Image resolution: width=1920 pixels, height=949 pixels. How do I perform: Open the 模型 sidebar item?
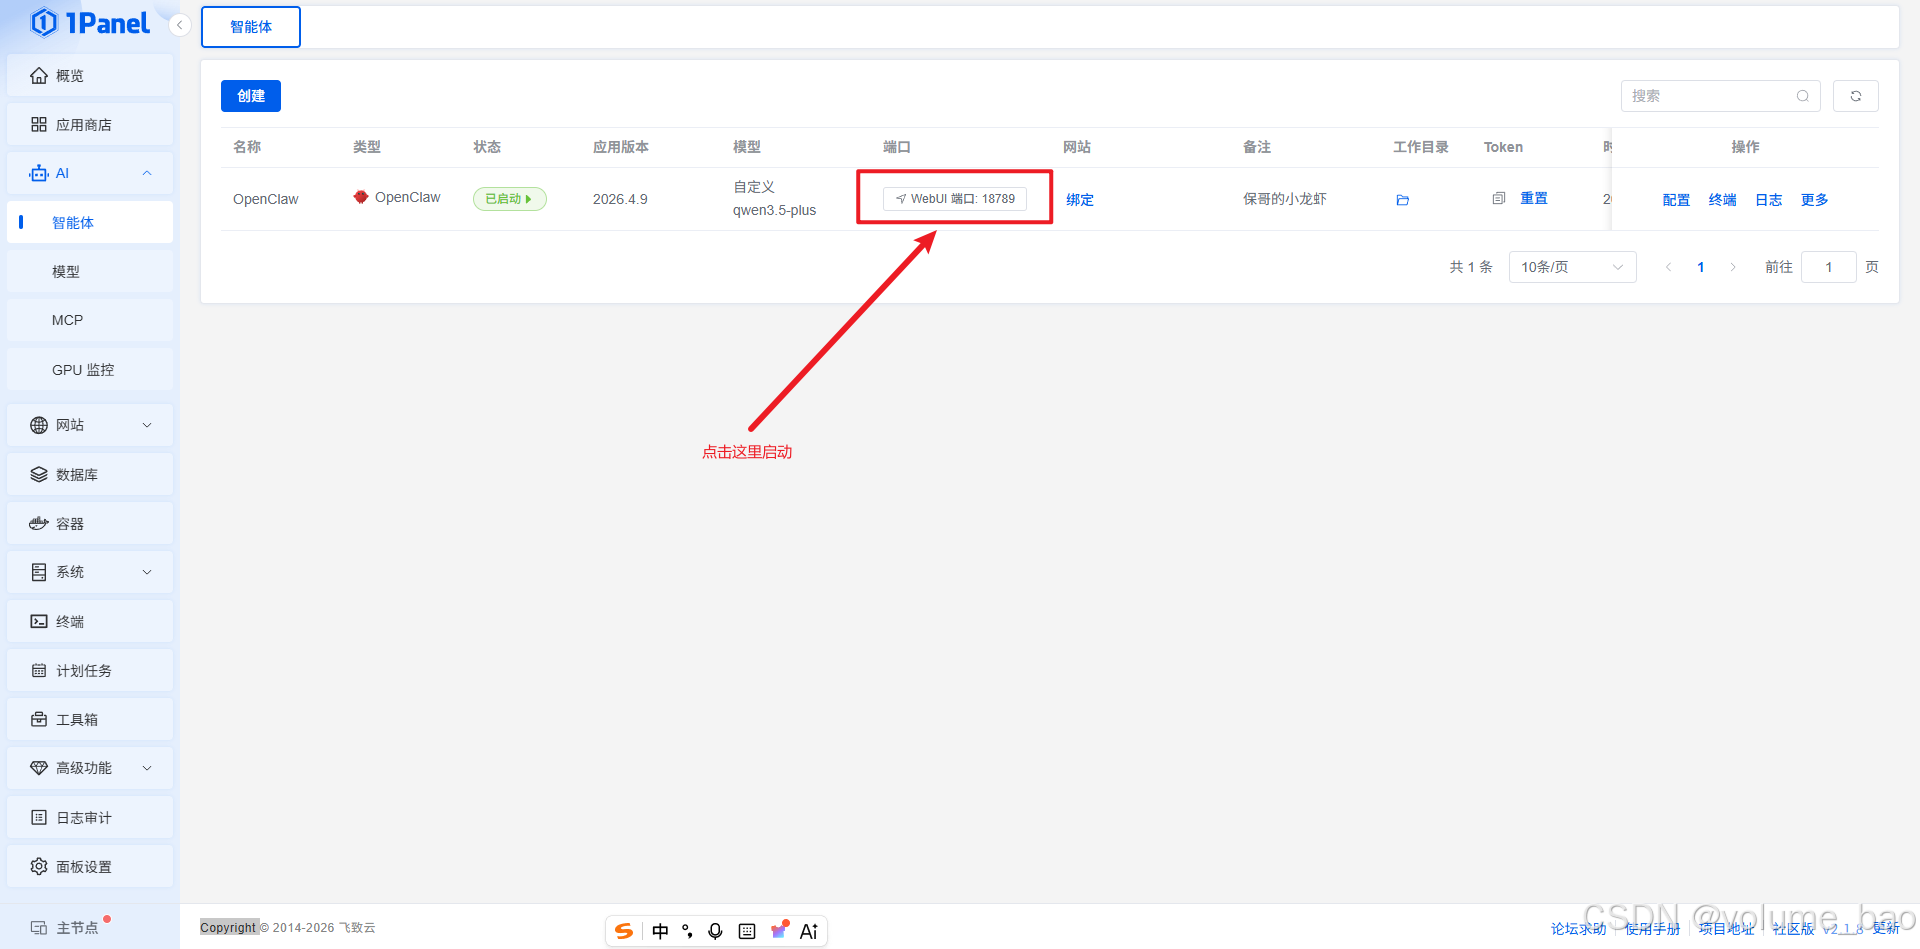pyautogui.click(x=90, y=272)
